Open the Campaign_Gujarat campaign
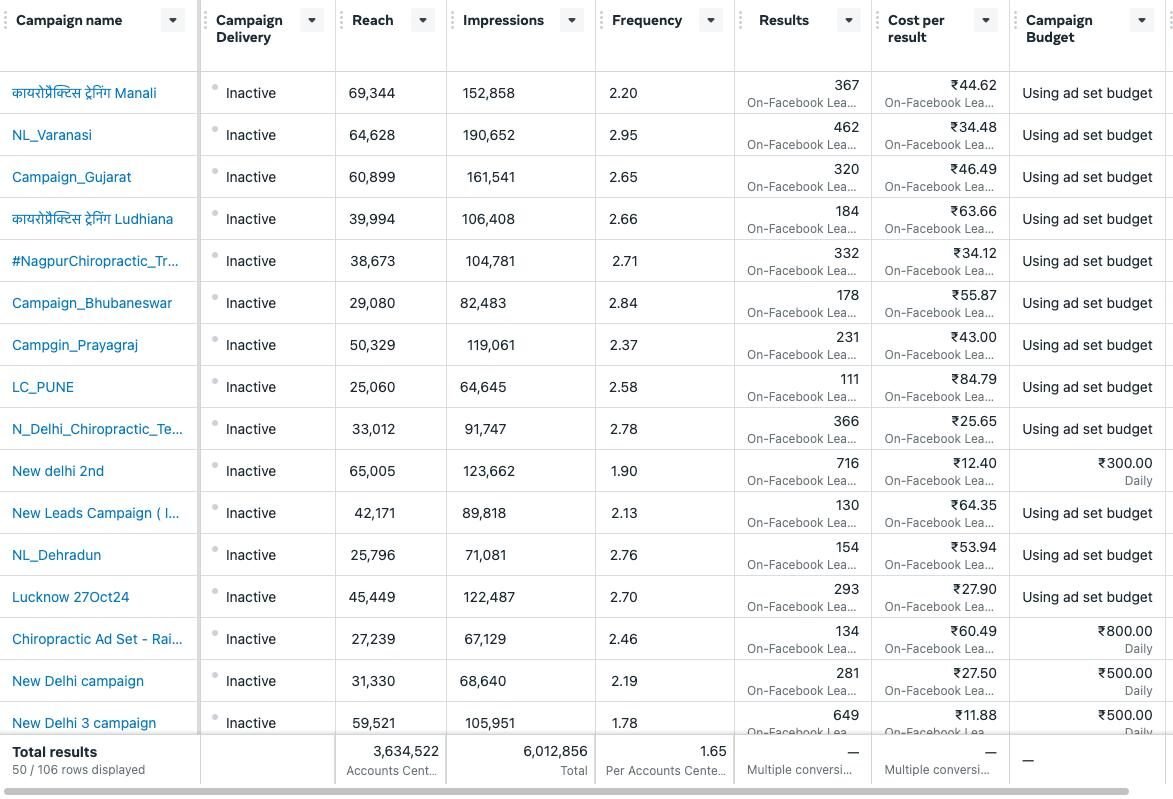Screen dimensions: 1173x799 (x=71, y=177)
